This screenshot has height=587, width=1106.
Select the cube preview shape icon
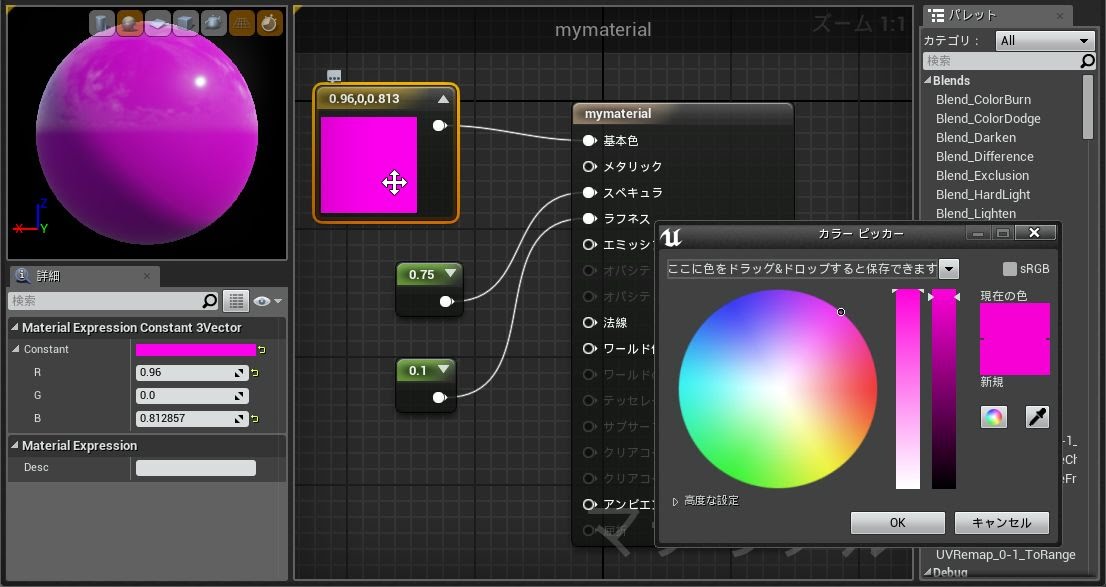coord(186,23)
